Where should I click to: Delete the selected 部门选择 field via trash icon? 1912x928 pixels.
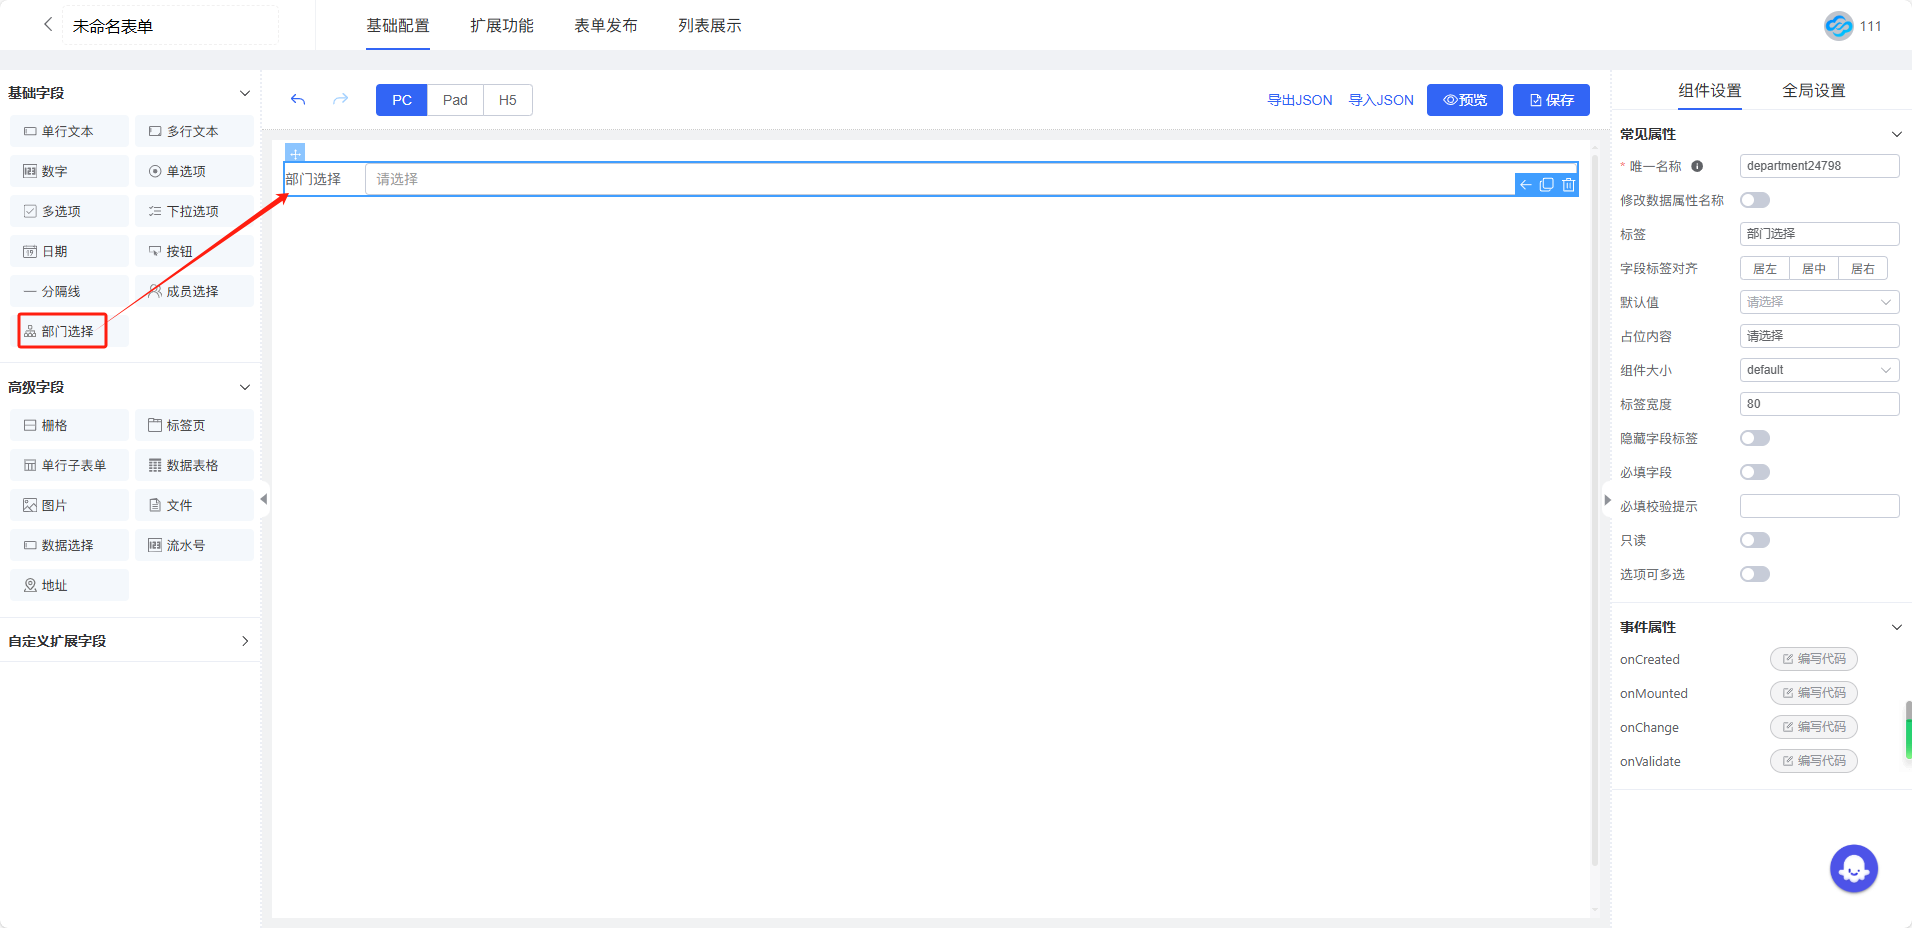click(1568, 185)
